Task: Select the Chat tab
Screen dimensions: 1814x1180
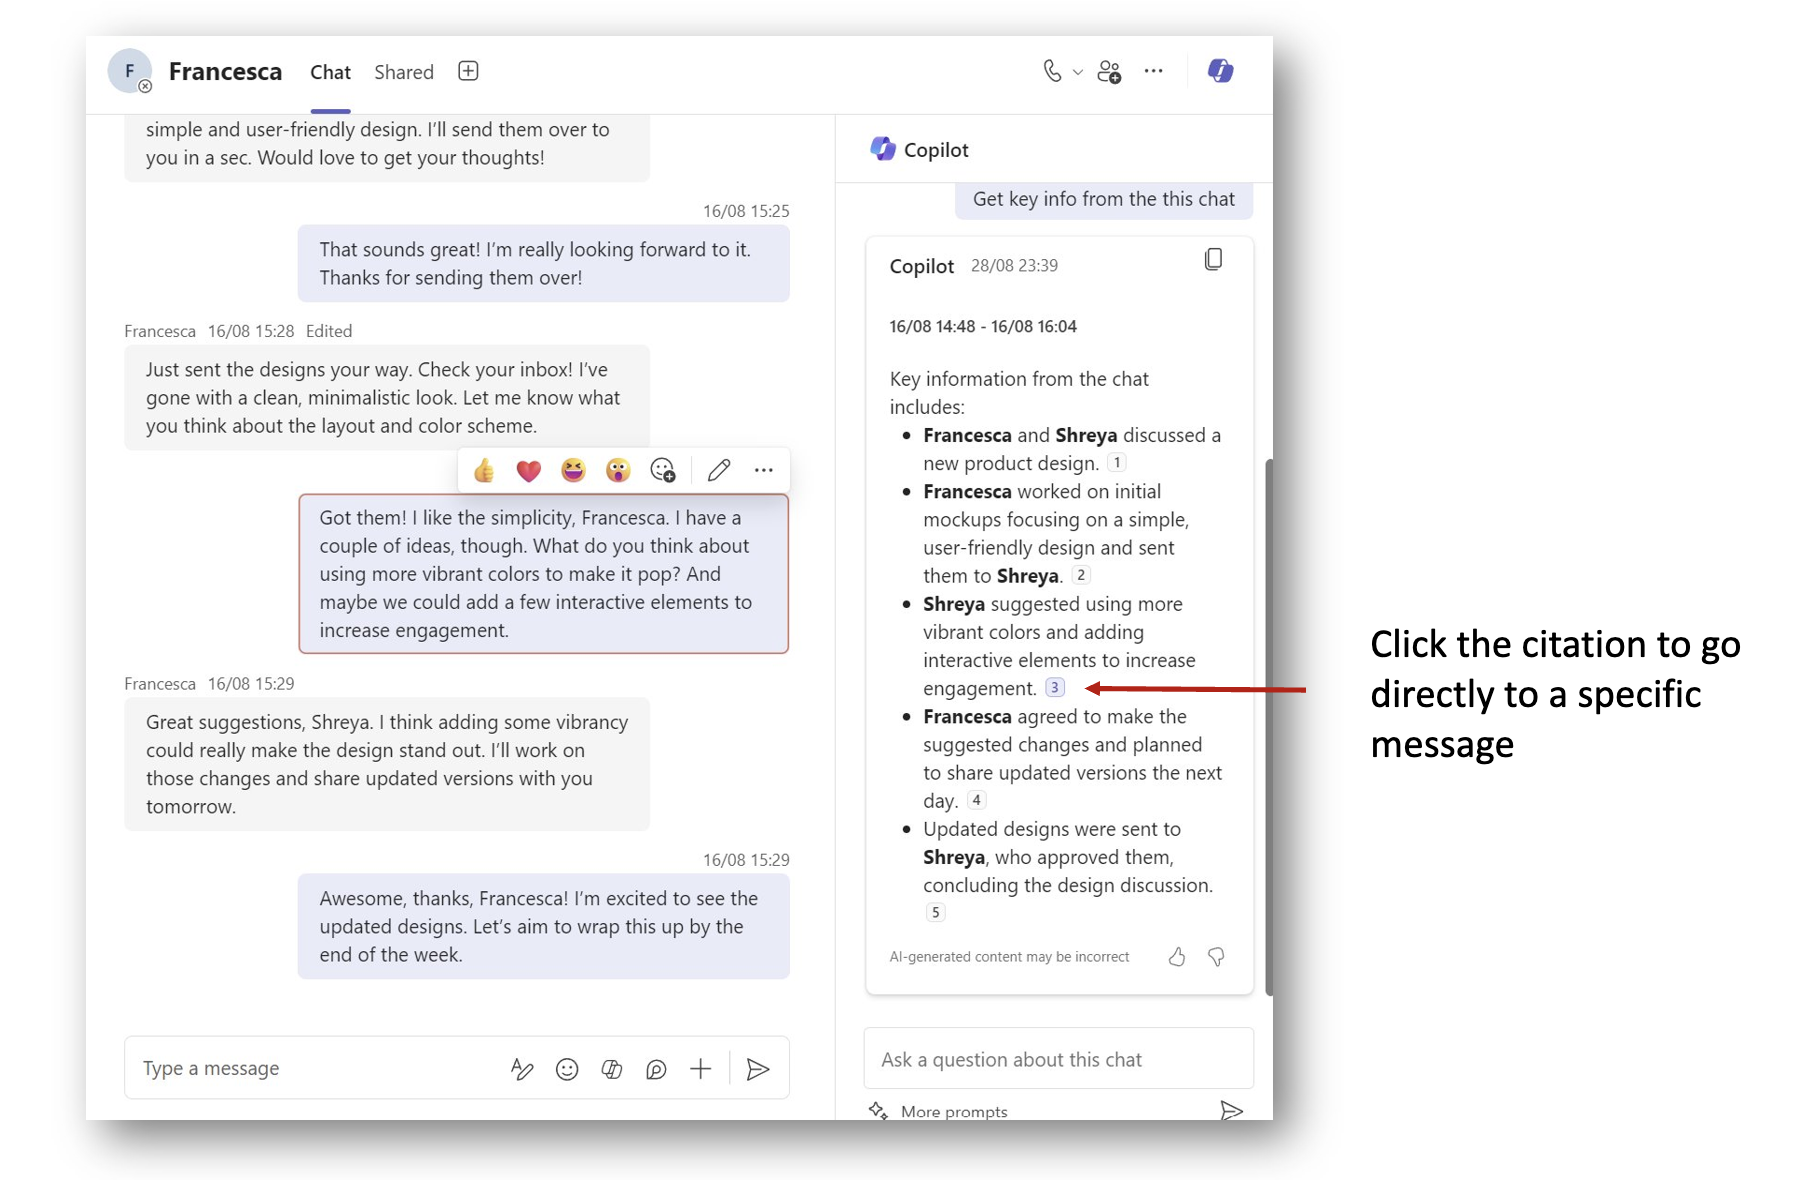Action: [x=330, y=72]
